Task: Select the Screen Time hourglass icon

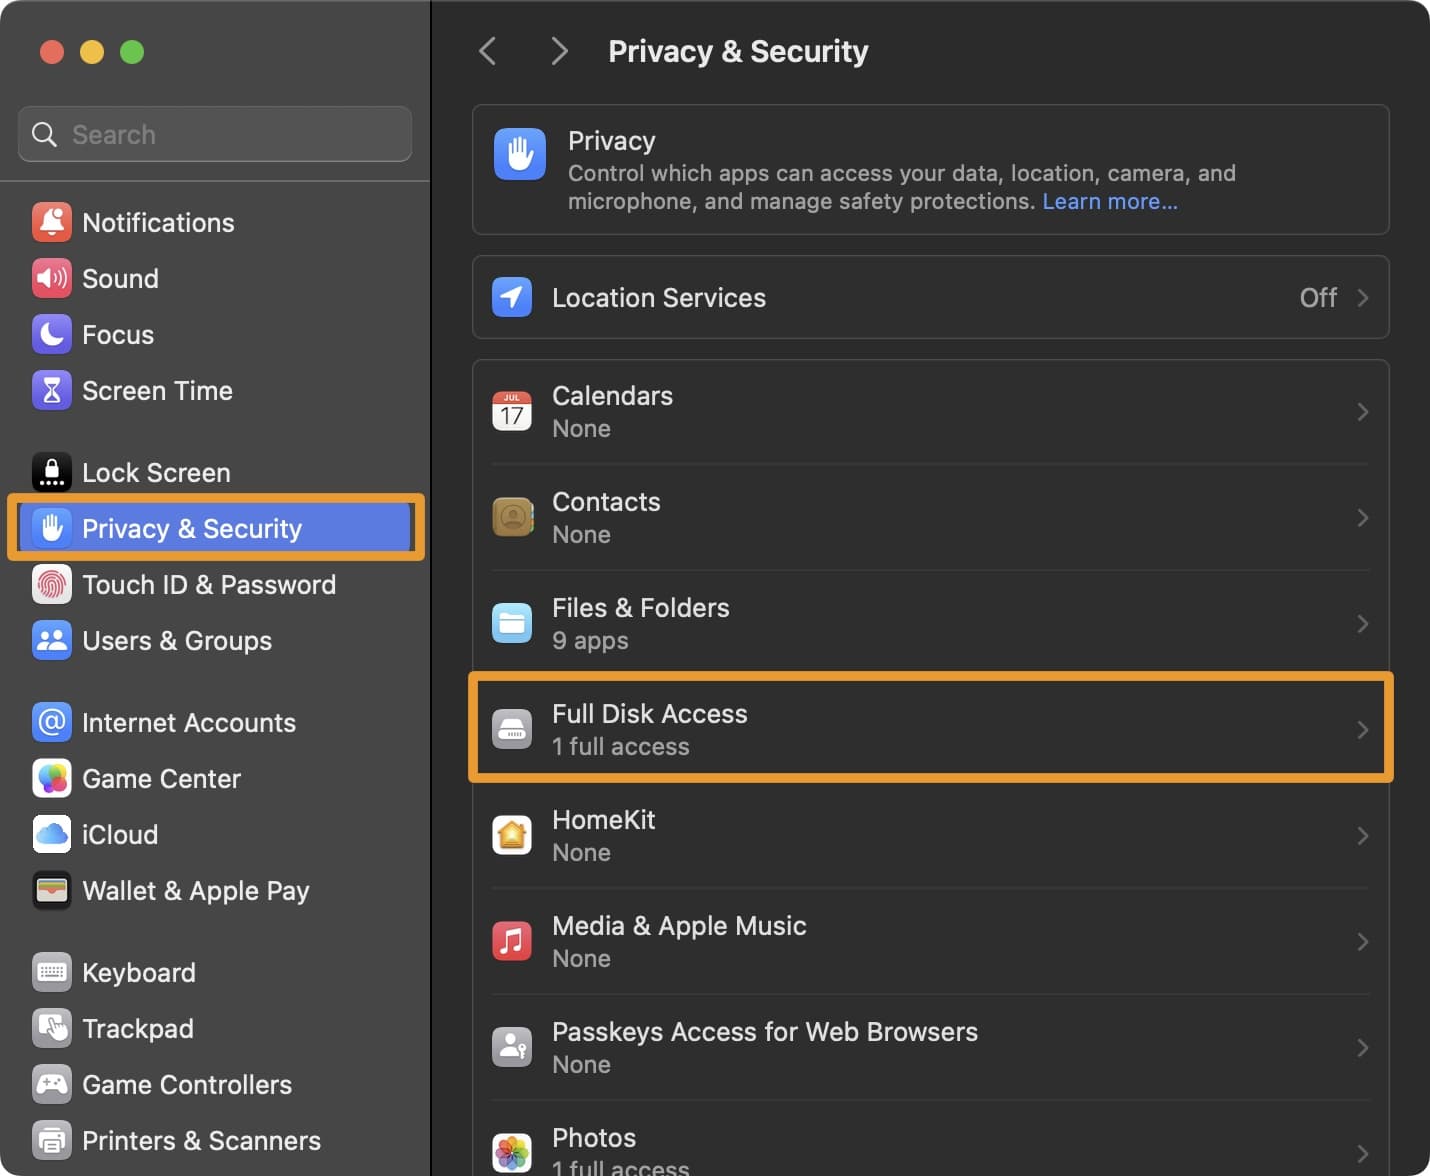Action: [x=52, y=390]
